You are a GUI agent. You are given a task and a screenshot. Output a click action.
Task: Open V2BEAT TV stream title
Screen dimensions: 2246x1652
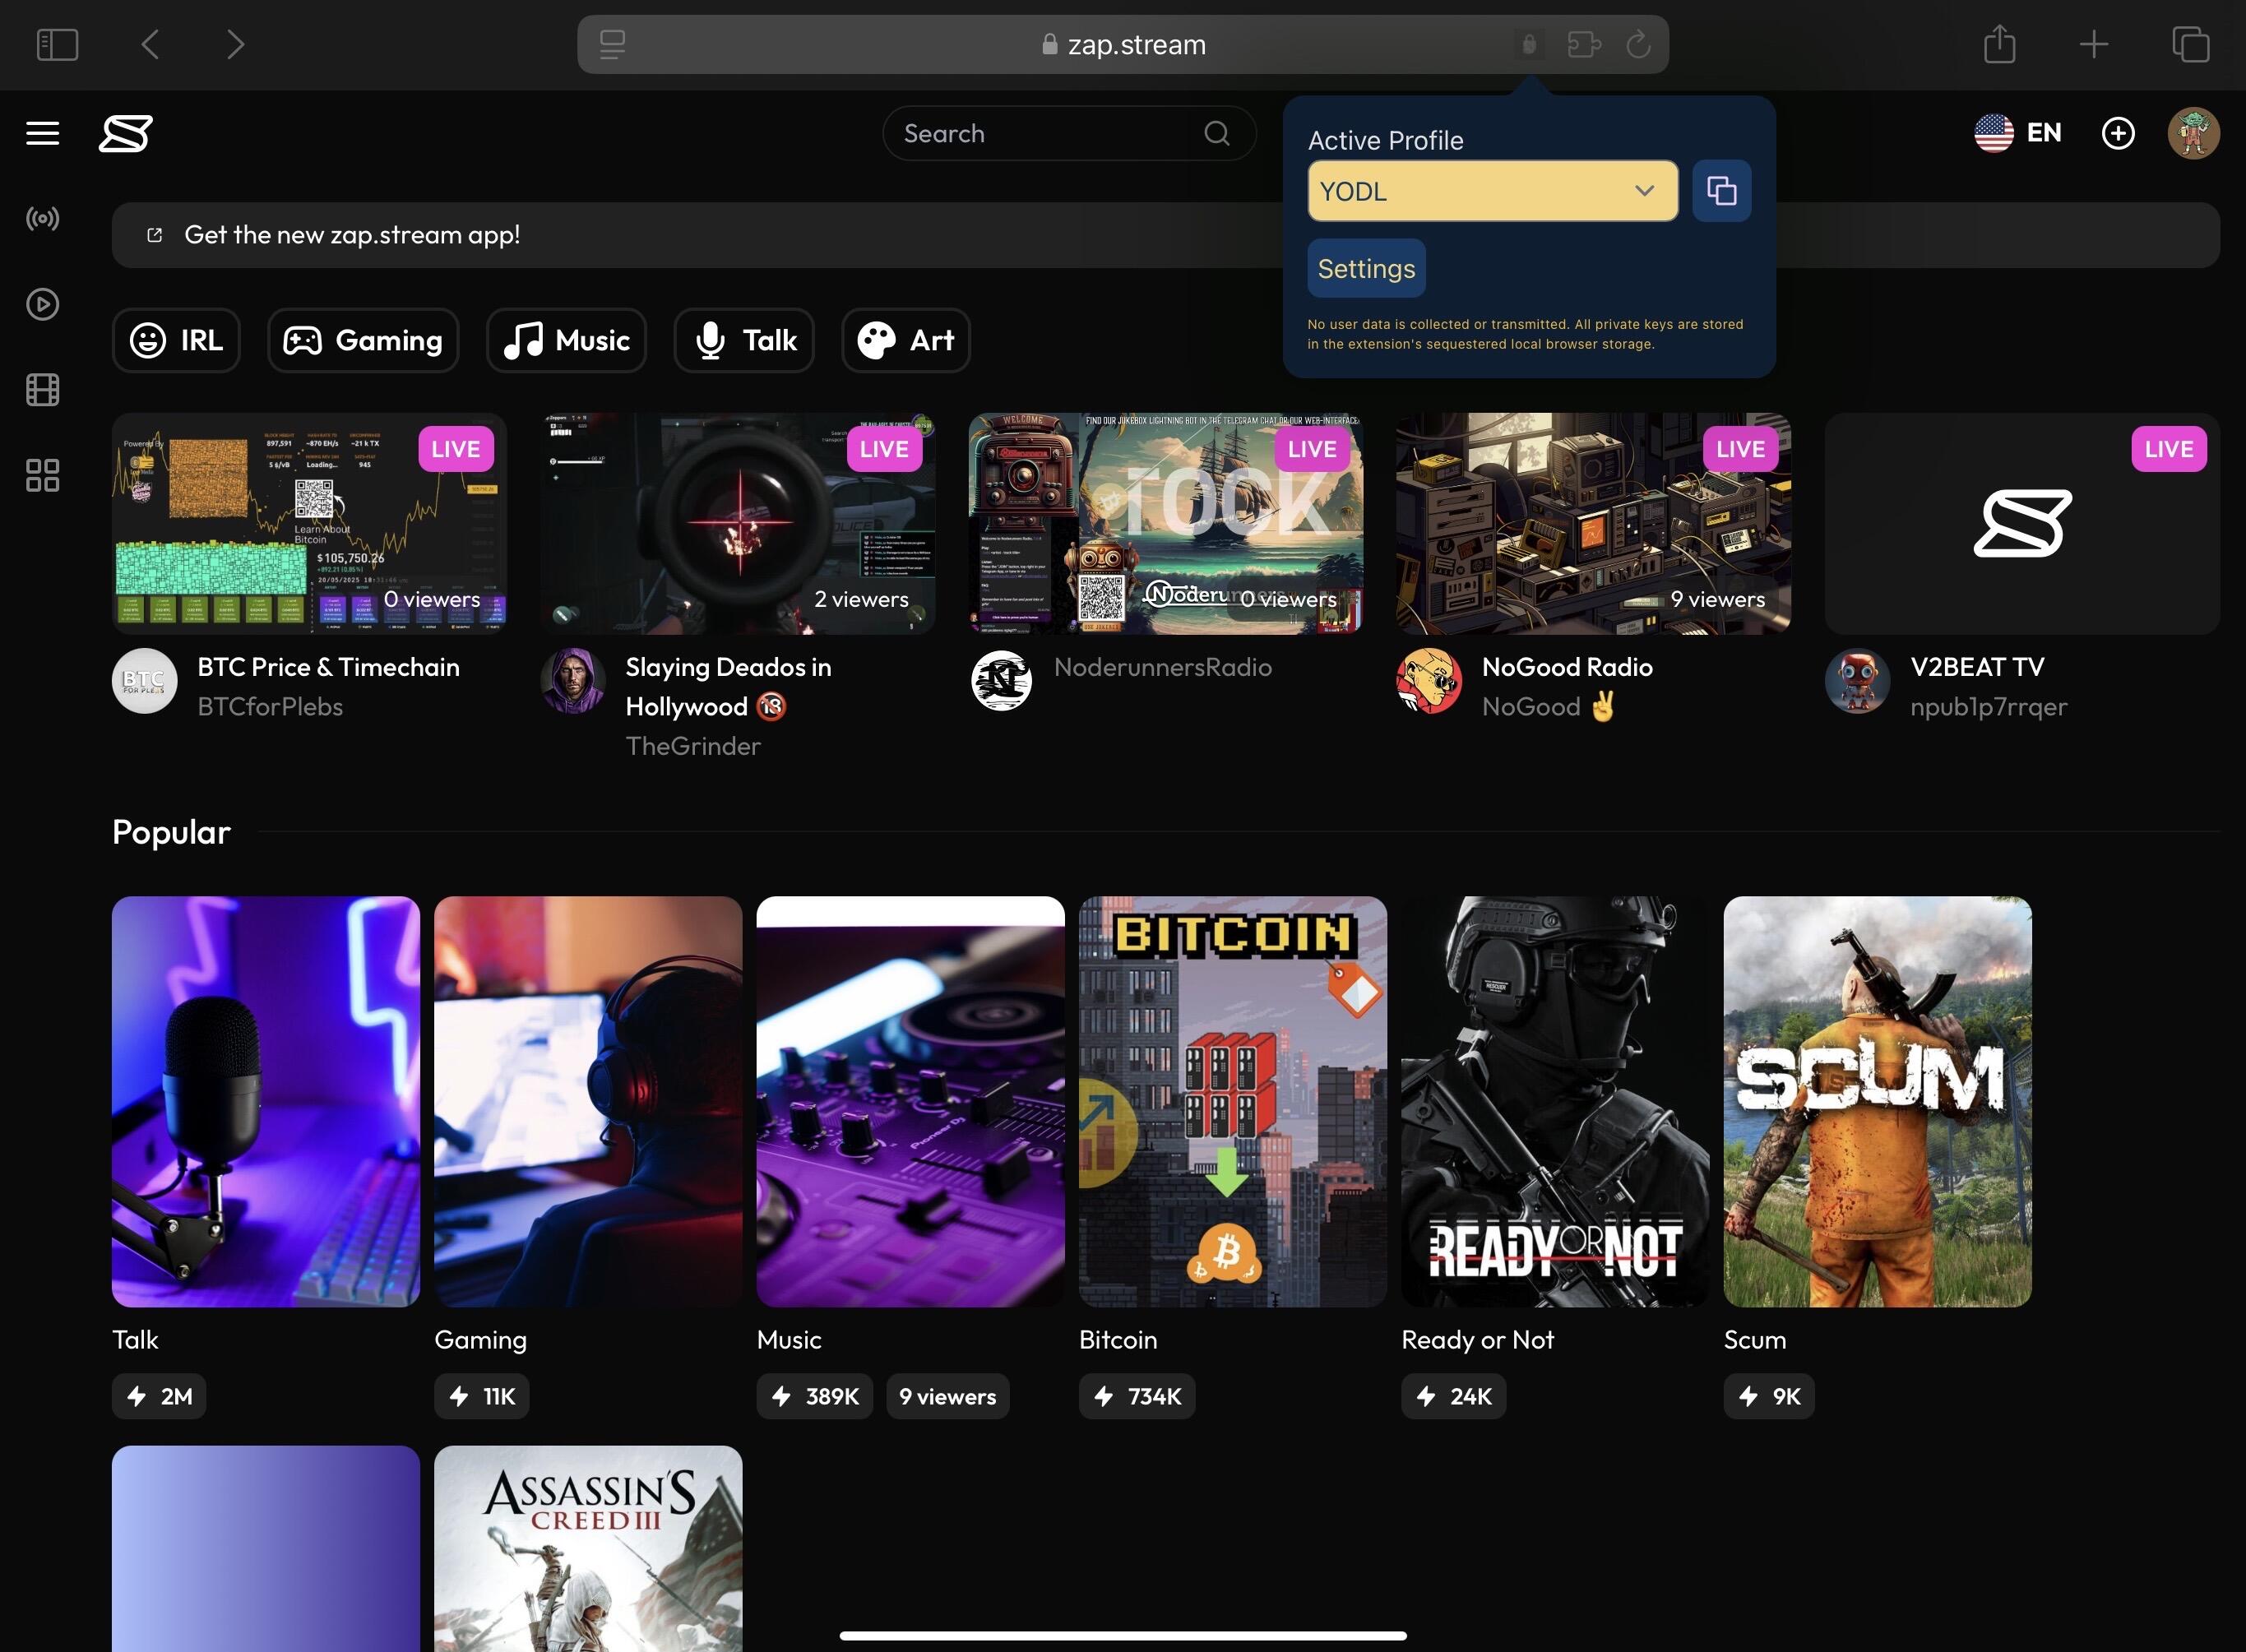1977,667
